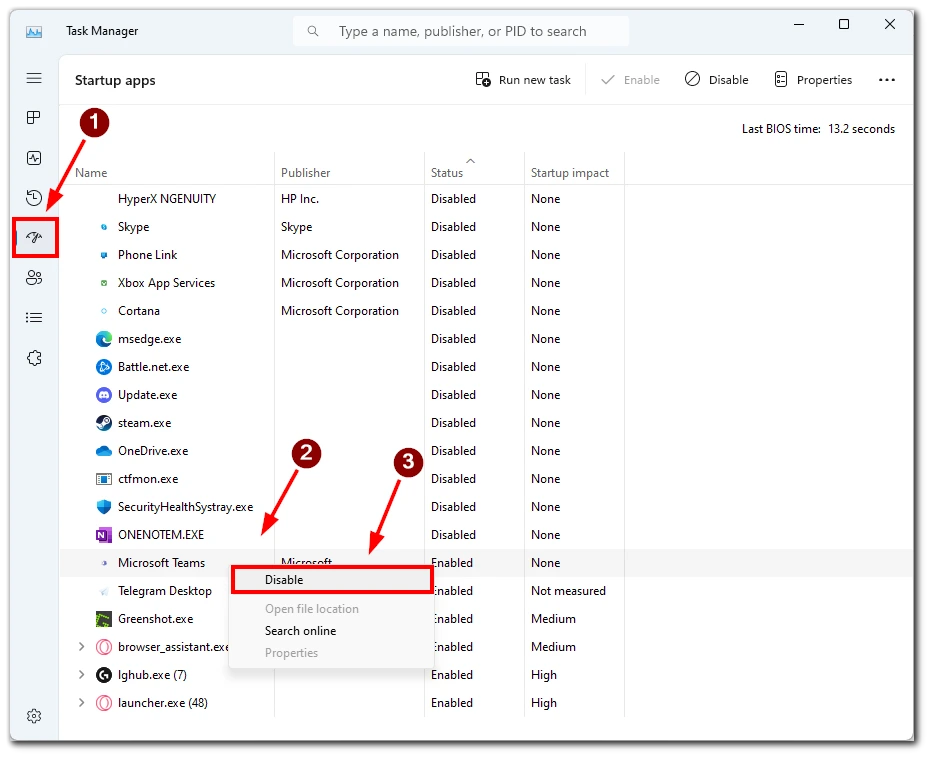Click the steam.exe icon
Viewport: 932px width, 759px height.
pos(104,423)
